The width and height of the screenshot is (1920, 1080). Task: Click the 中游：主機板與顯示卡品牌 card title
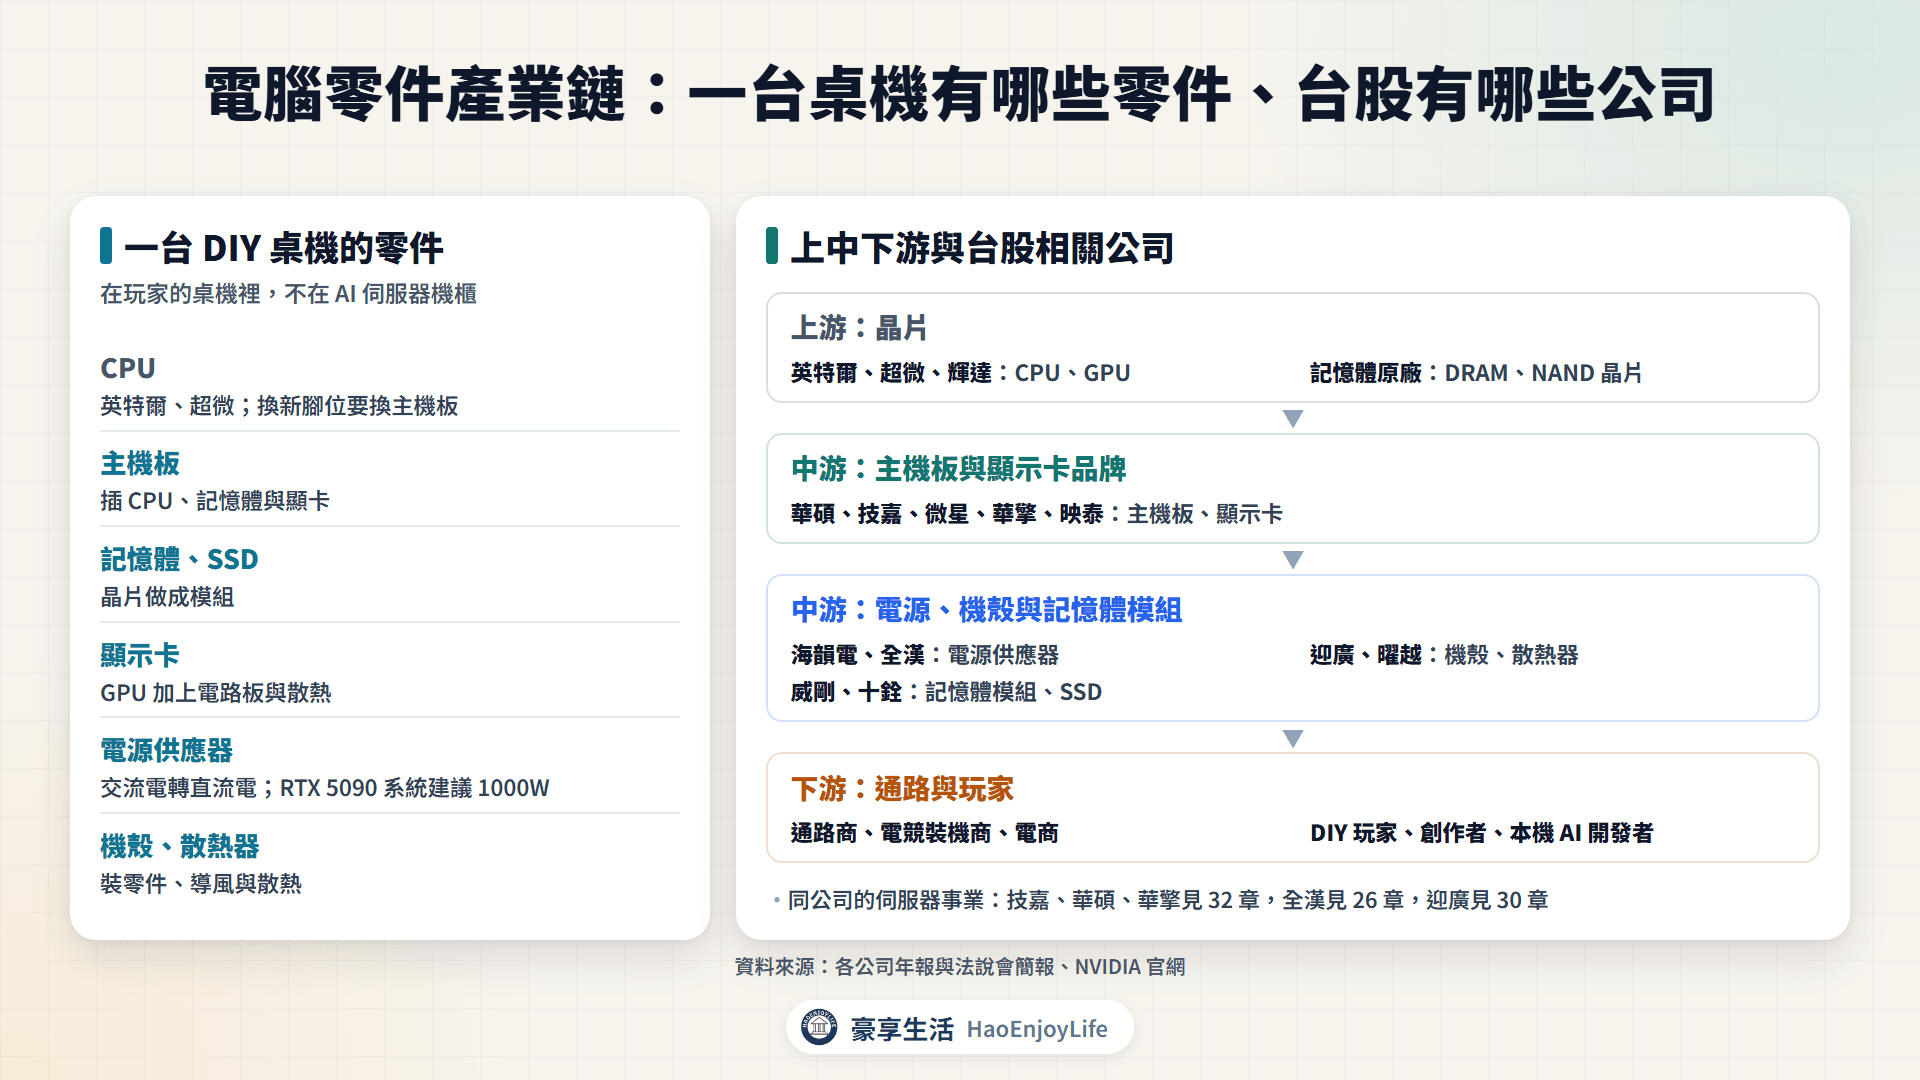point(958,469)
